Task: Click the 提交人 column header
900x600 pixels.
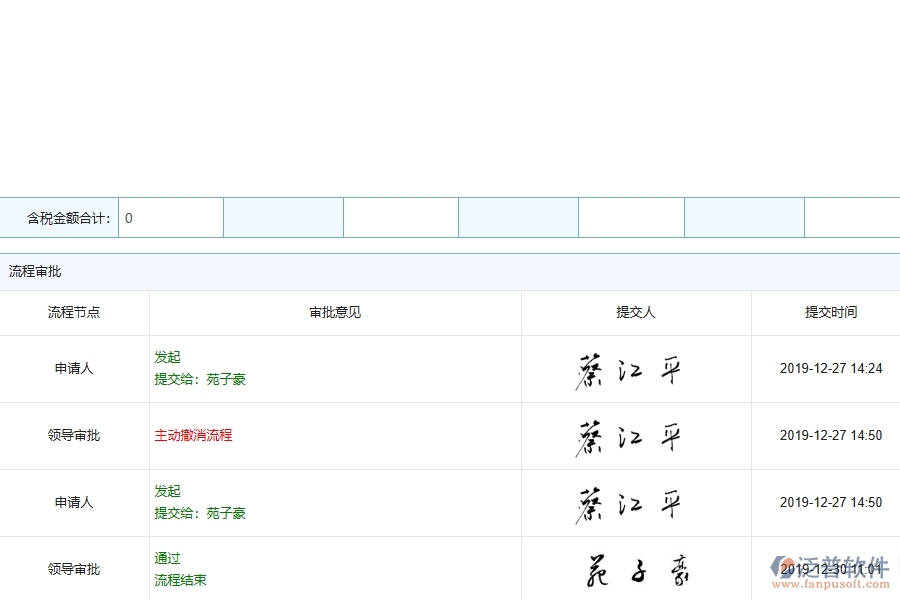Action: pos(636,312)
